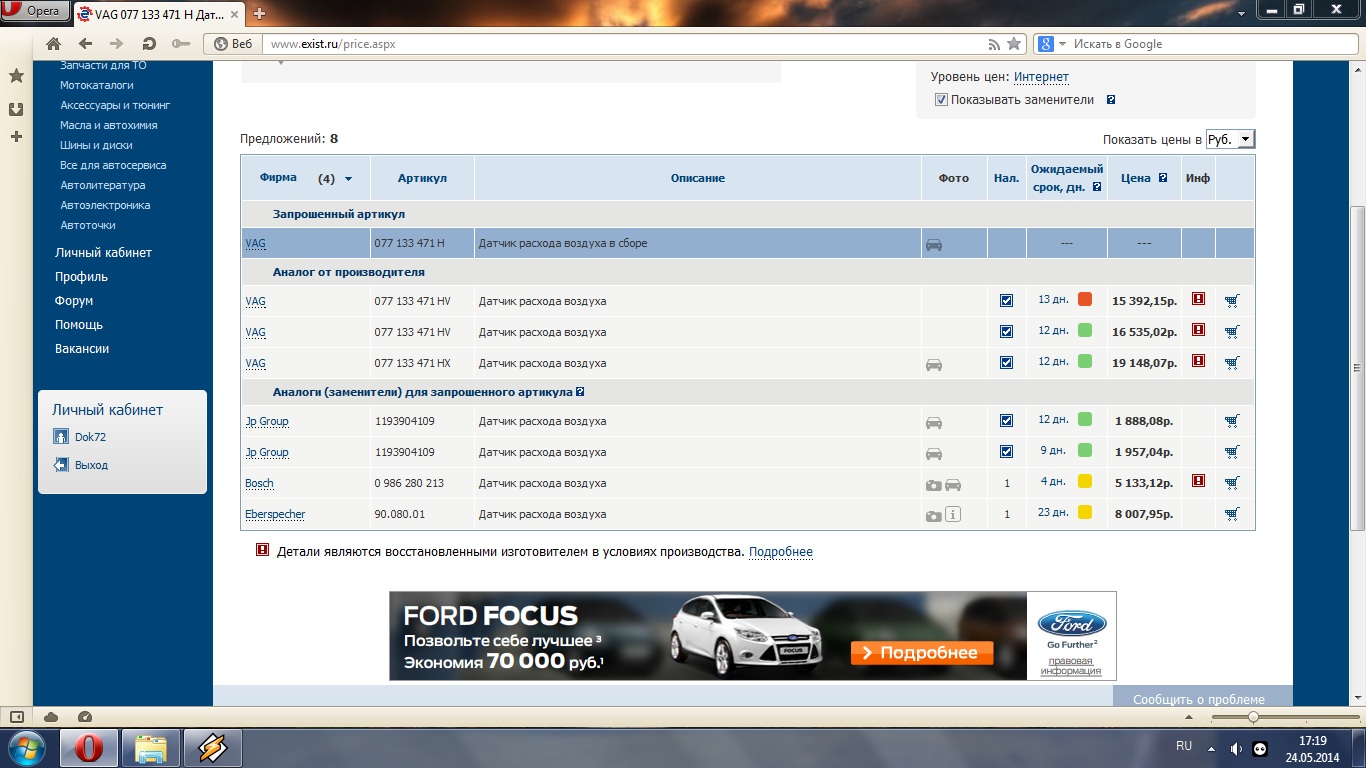Add VAG 077 133 471 HX to cart
The image size is (1366, 768).
tap(1231, 362)
